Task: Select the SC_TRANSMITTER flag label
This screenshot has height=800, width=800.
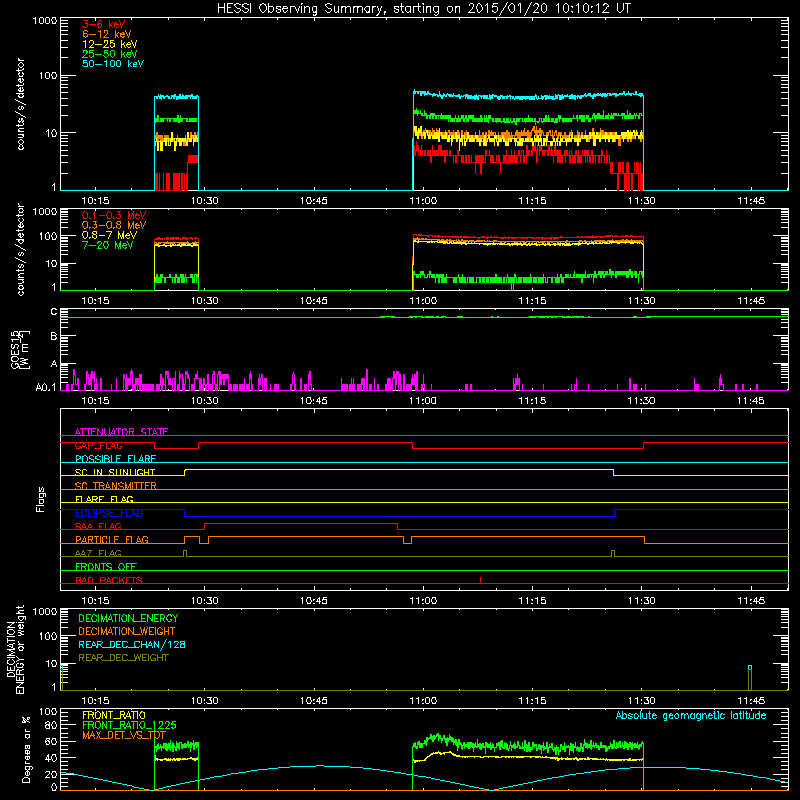Action: [115, 486]
